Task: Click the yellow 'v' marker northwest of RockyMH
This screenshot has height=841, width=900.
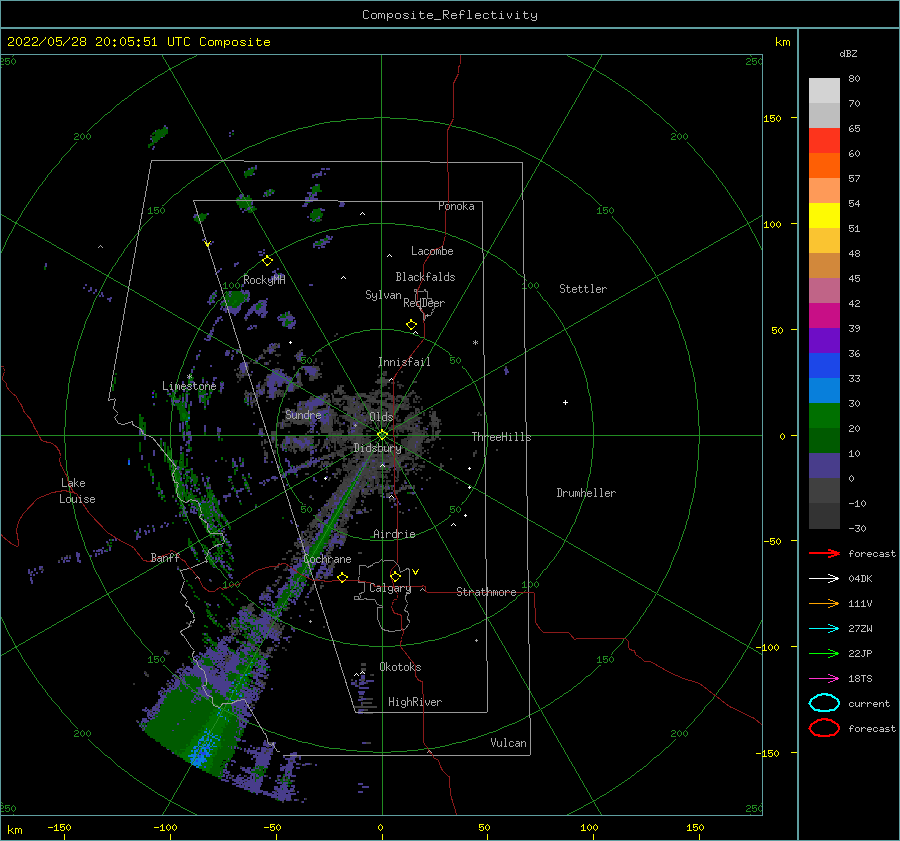Action: [207, 244]
